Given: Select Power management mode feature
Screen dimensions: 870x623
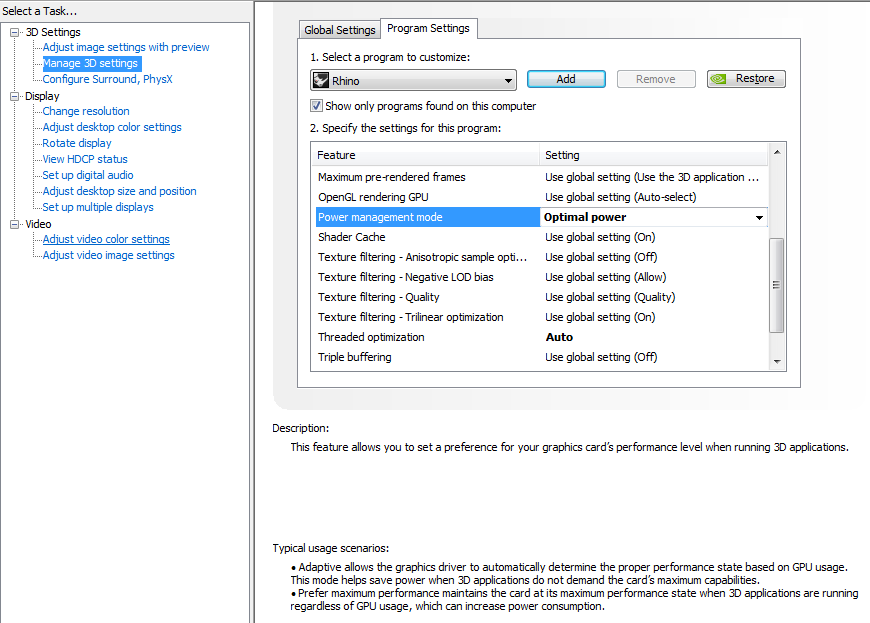Looking at the screenshot, I should (x=428, y=217).
